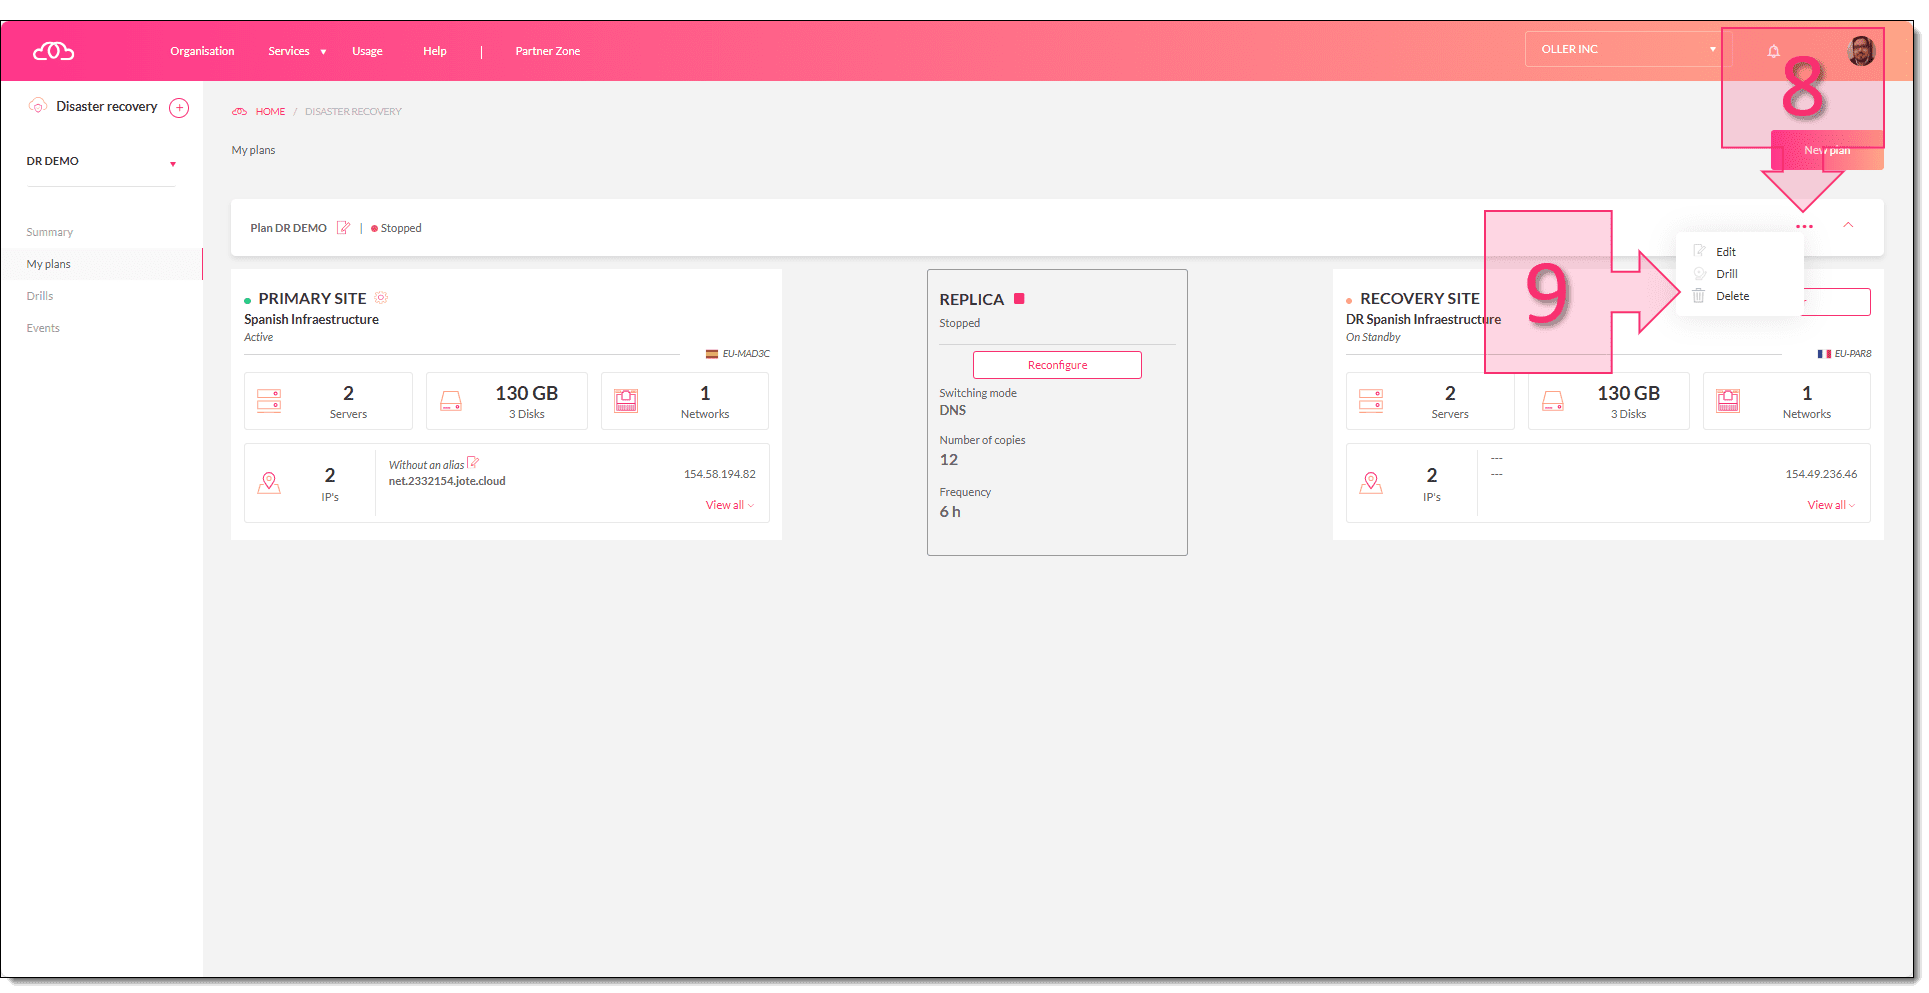This screenshot has height=993, width=1929.
Task: Click the Recovery Site 130 GB disks card
Action: click(x=1609, y=401)
